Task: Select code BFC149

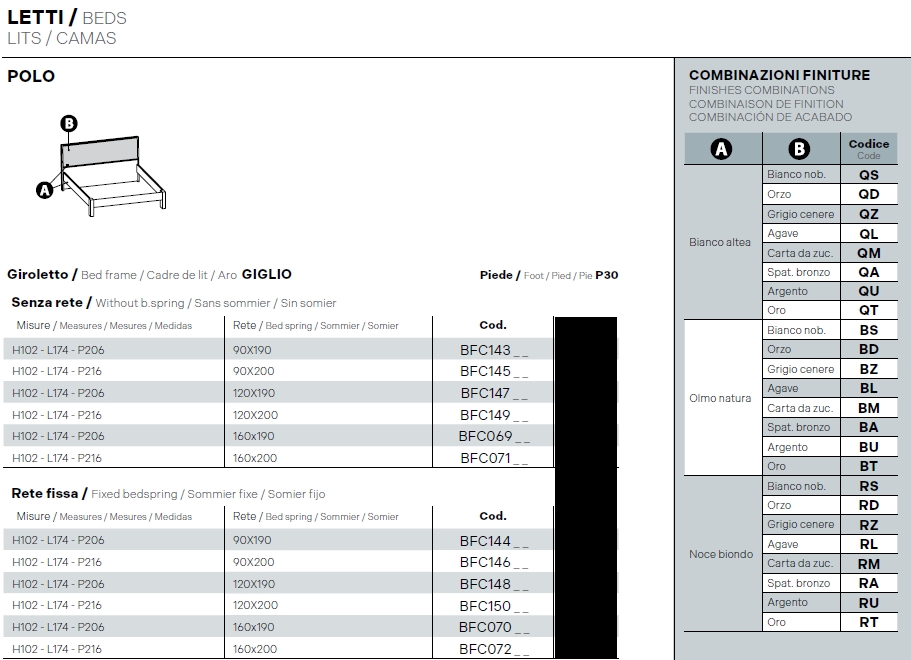Action: click(x=494, y=415)
